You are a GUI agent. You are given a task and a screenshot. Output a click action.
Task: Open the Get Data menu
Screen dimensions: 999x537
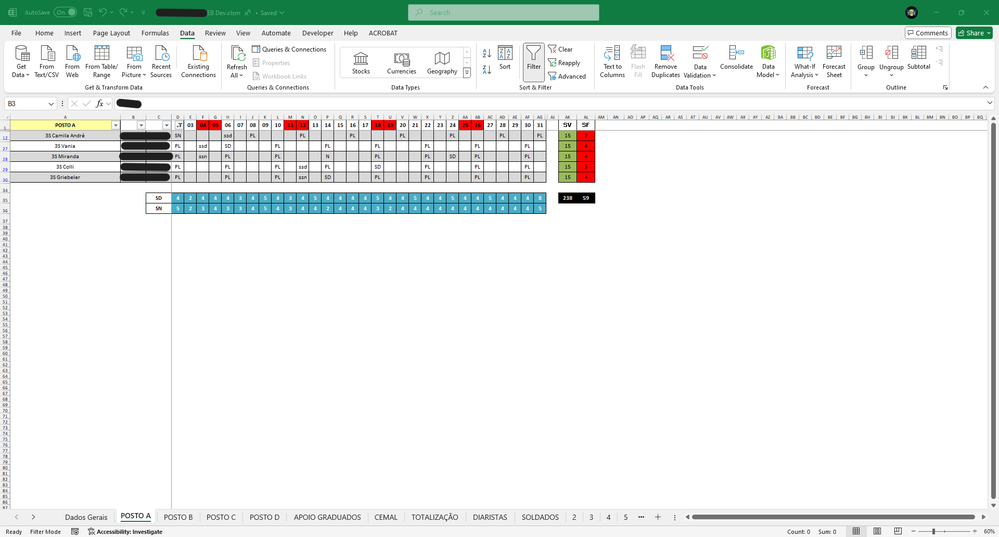(21, 62)
